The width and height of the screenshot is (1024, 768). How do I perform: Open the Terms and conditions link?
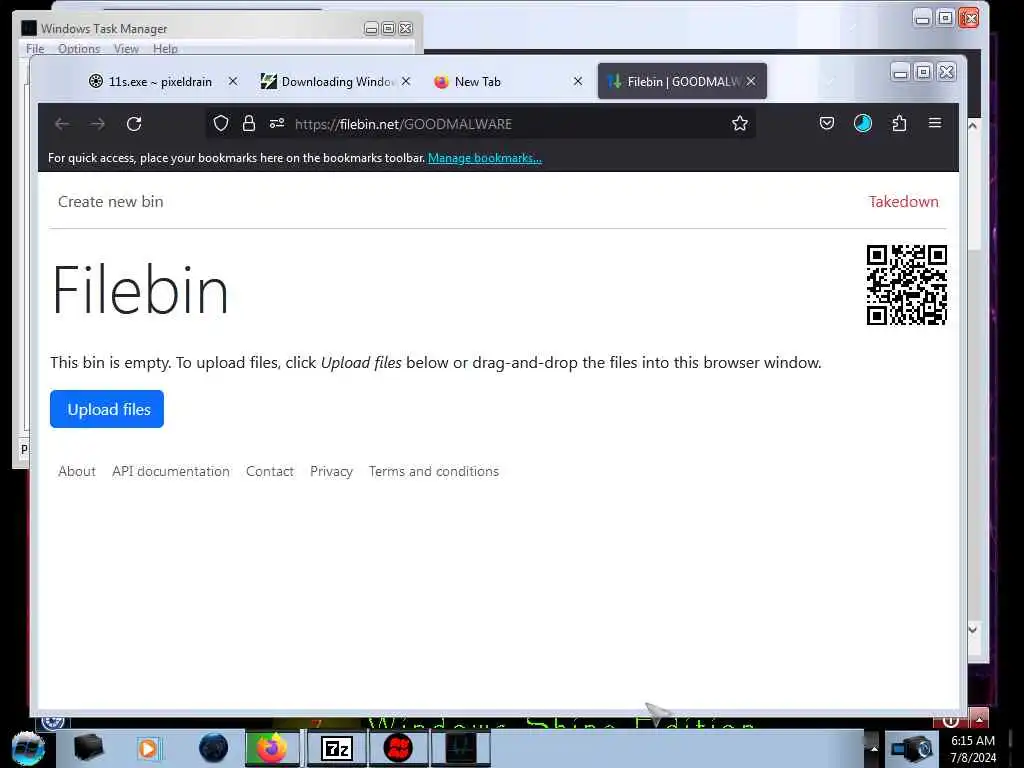point(434,472)
